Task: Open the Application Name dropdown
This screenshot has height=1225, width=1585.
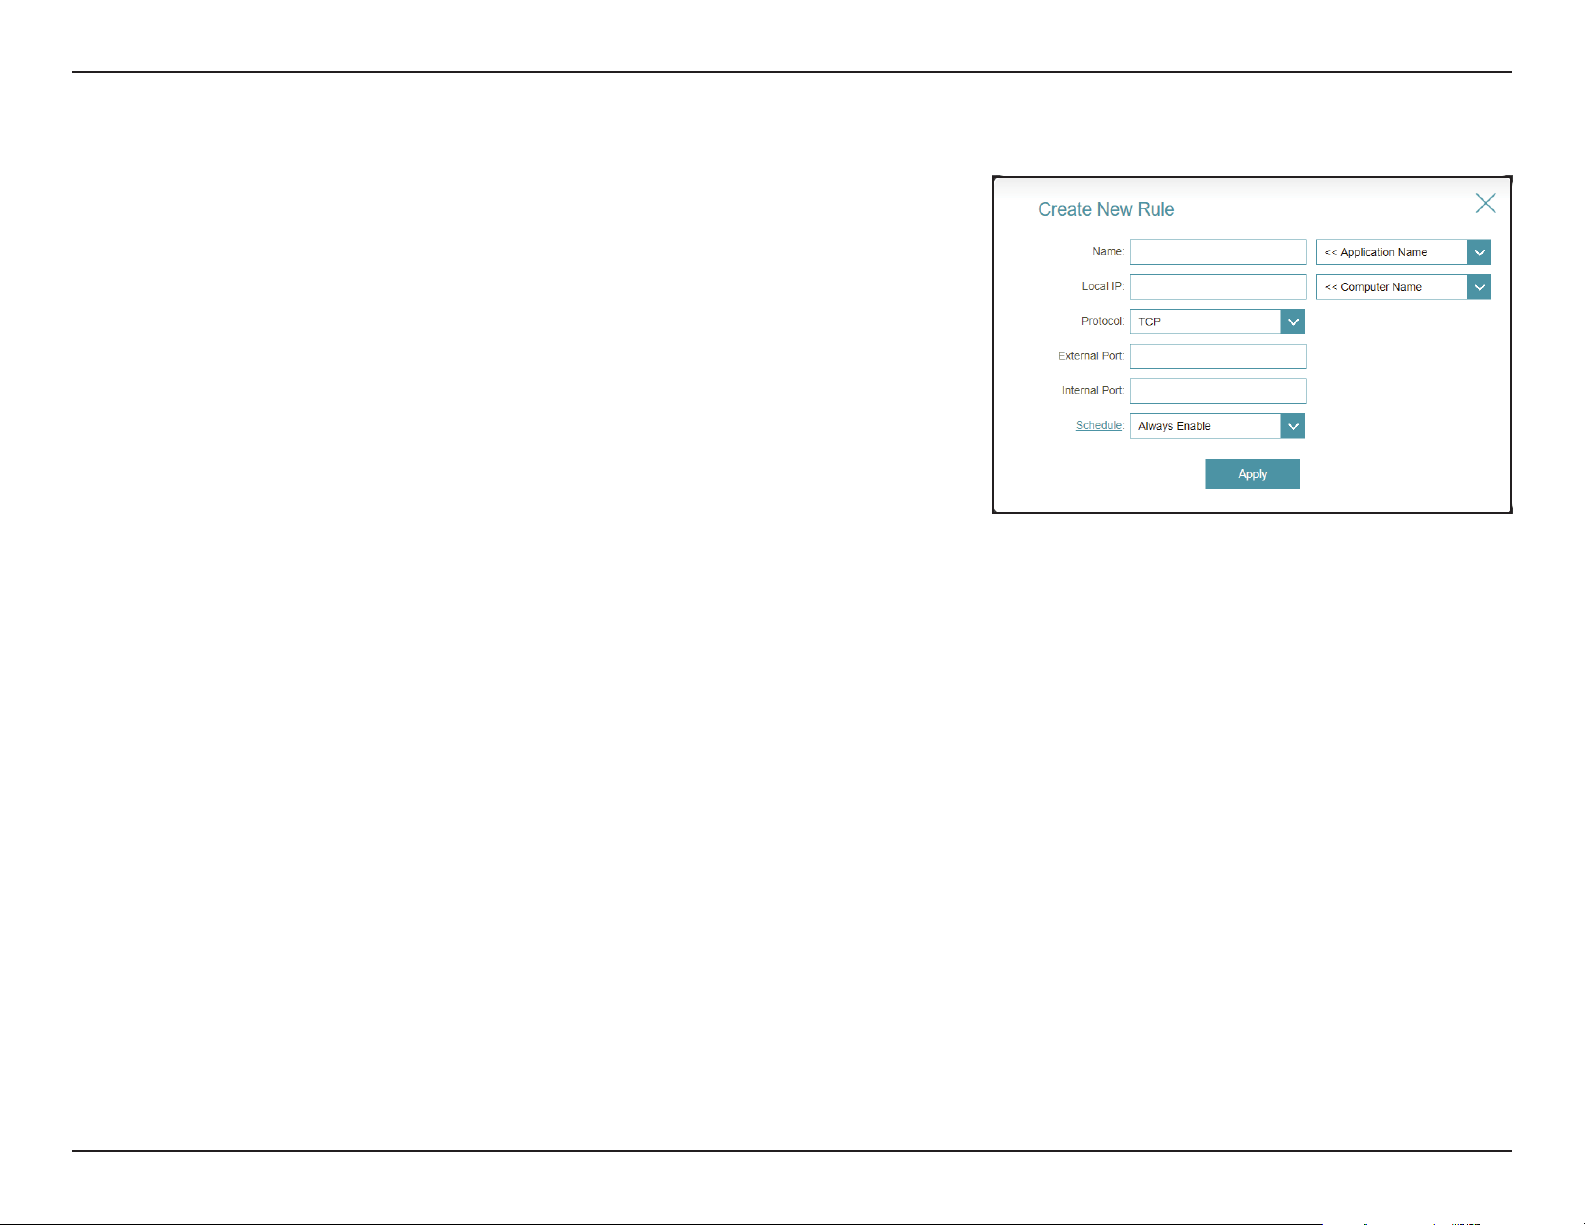Action: point(1403,252)
